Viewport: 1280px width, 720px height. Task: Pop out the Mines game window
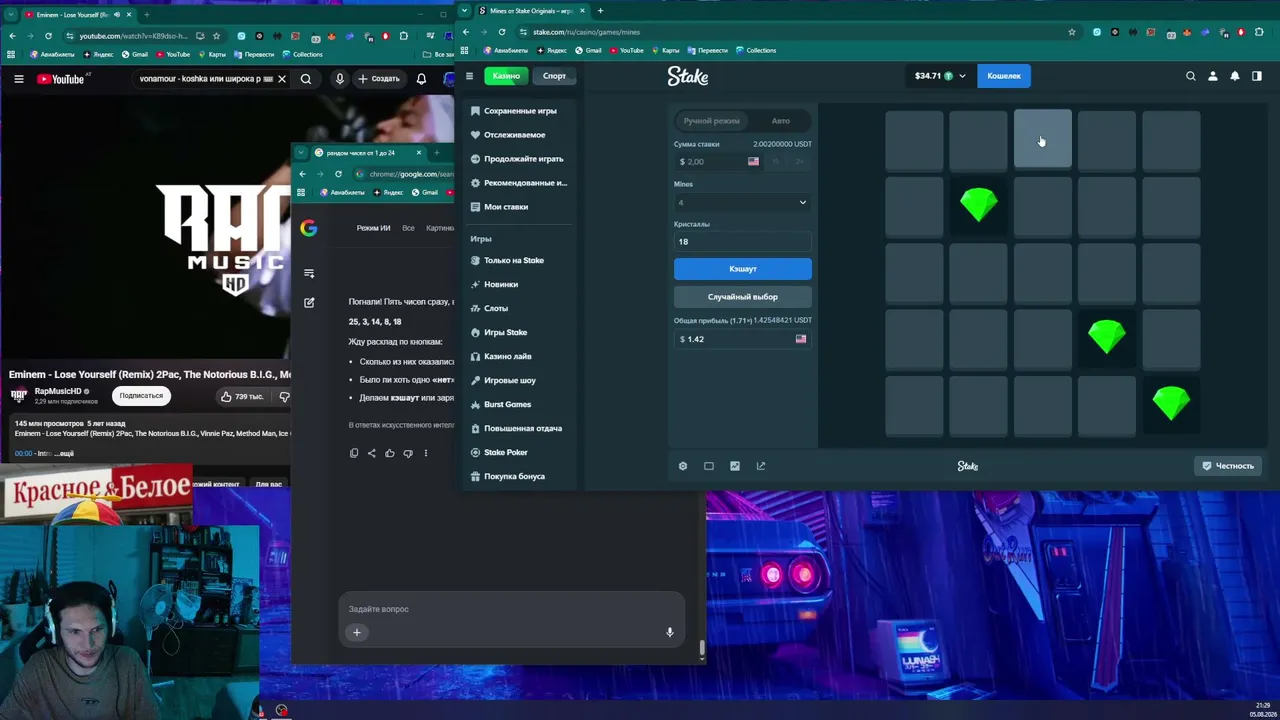(x=761, y=466)
